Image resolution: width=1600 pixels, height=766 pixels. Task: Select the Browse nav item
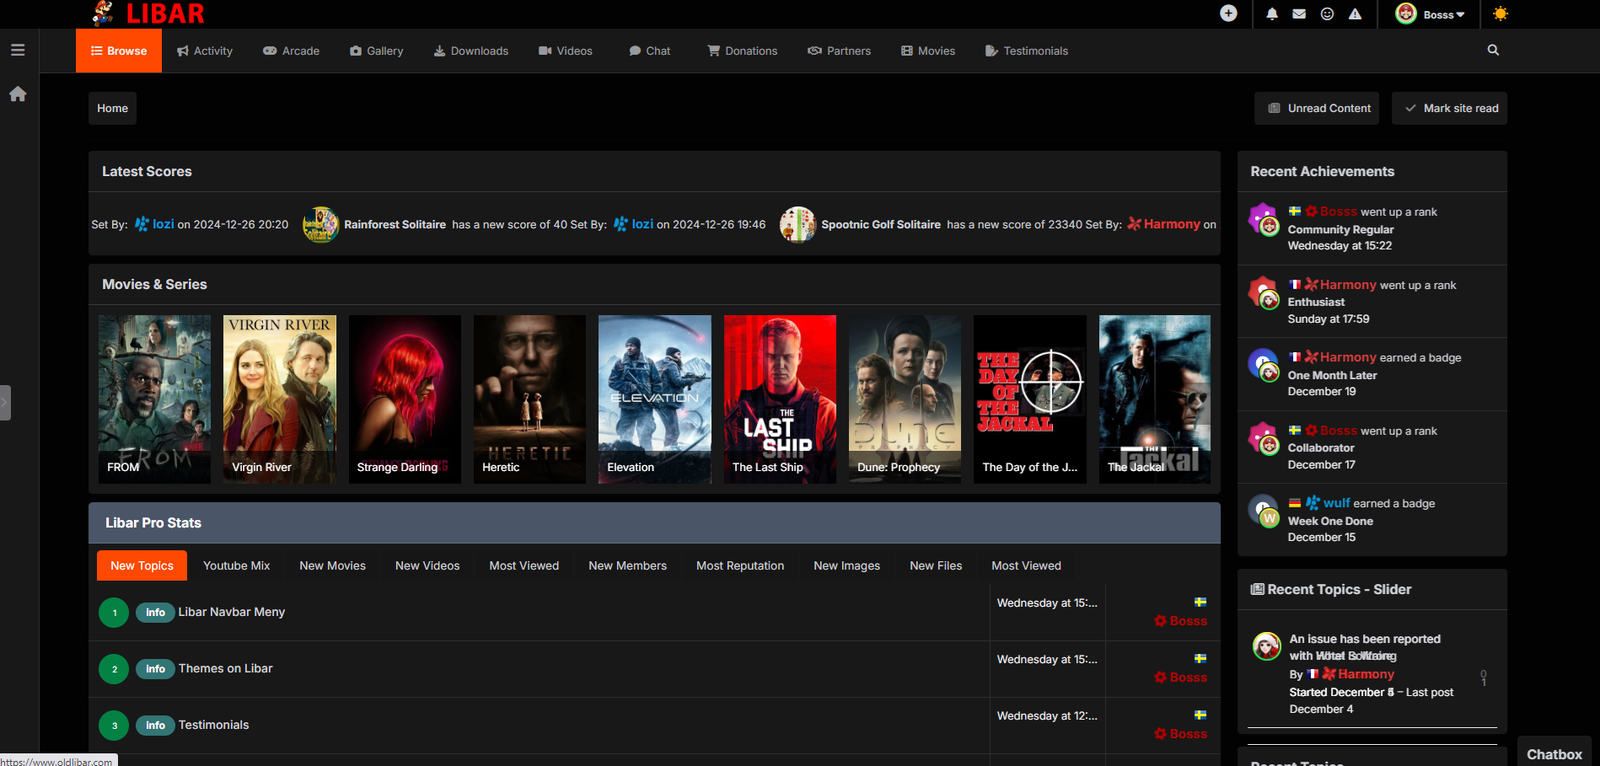coord(119,51)
